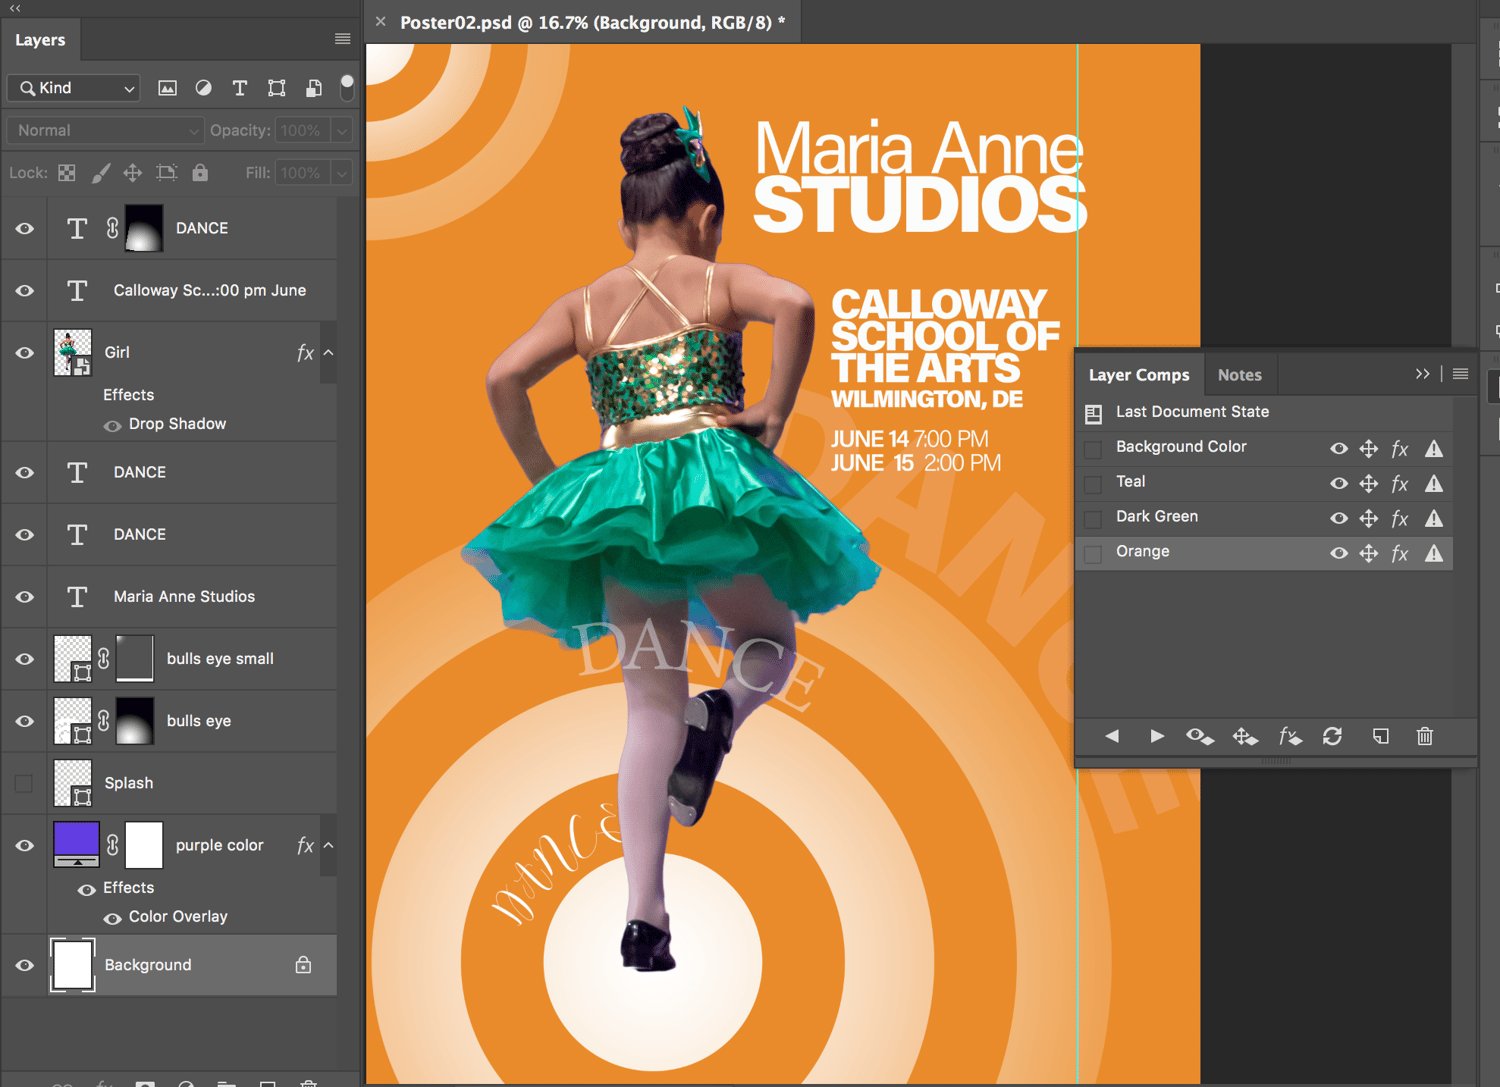Show the Splash layer
Image resolution: width=1500 pixels, height=1087 pixels.
click(x=23, y=783)
